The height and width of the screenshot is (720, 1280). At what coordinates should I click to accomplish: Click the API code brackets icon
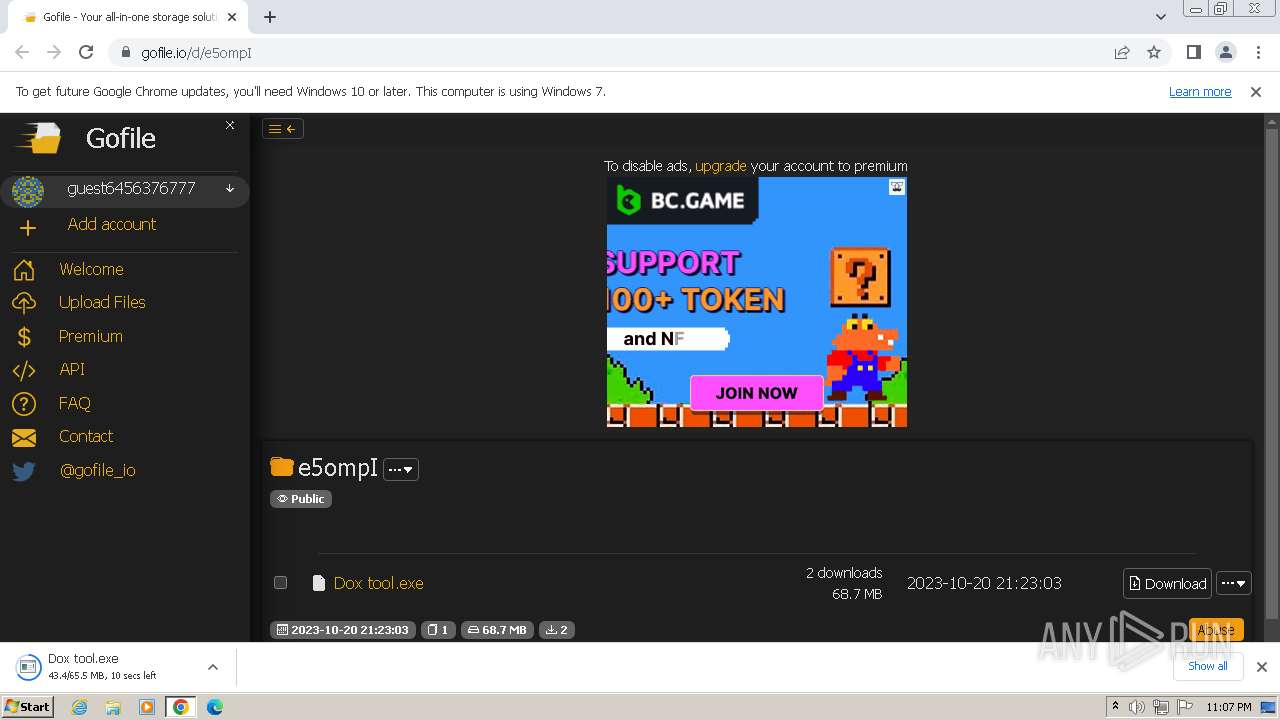[24, 370]
